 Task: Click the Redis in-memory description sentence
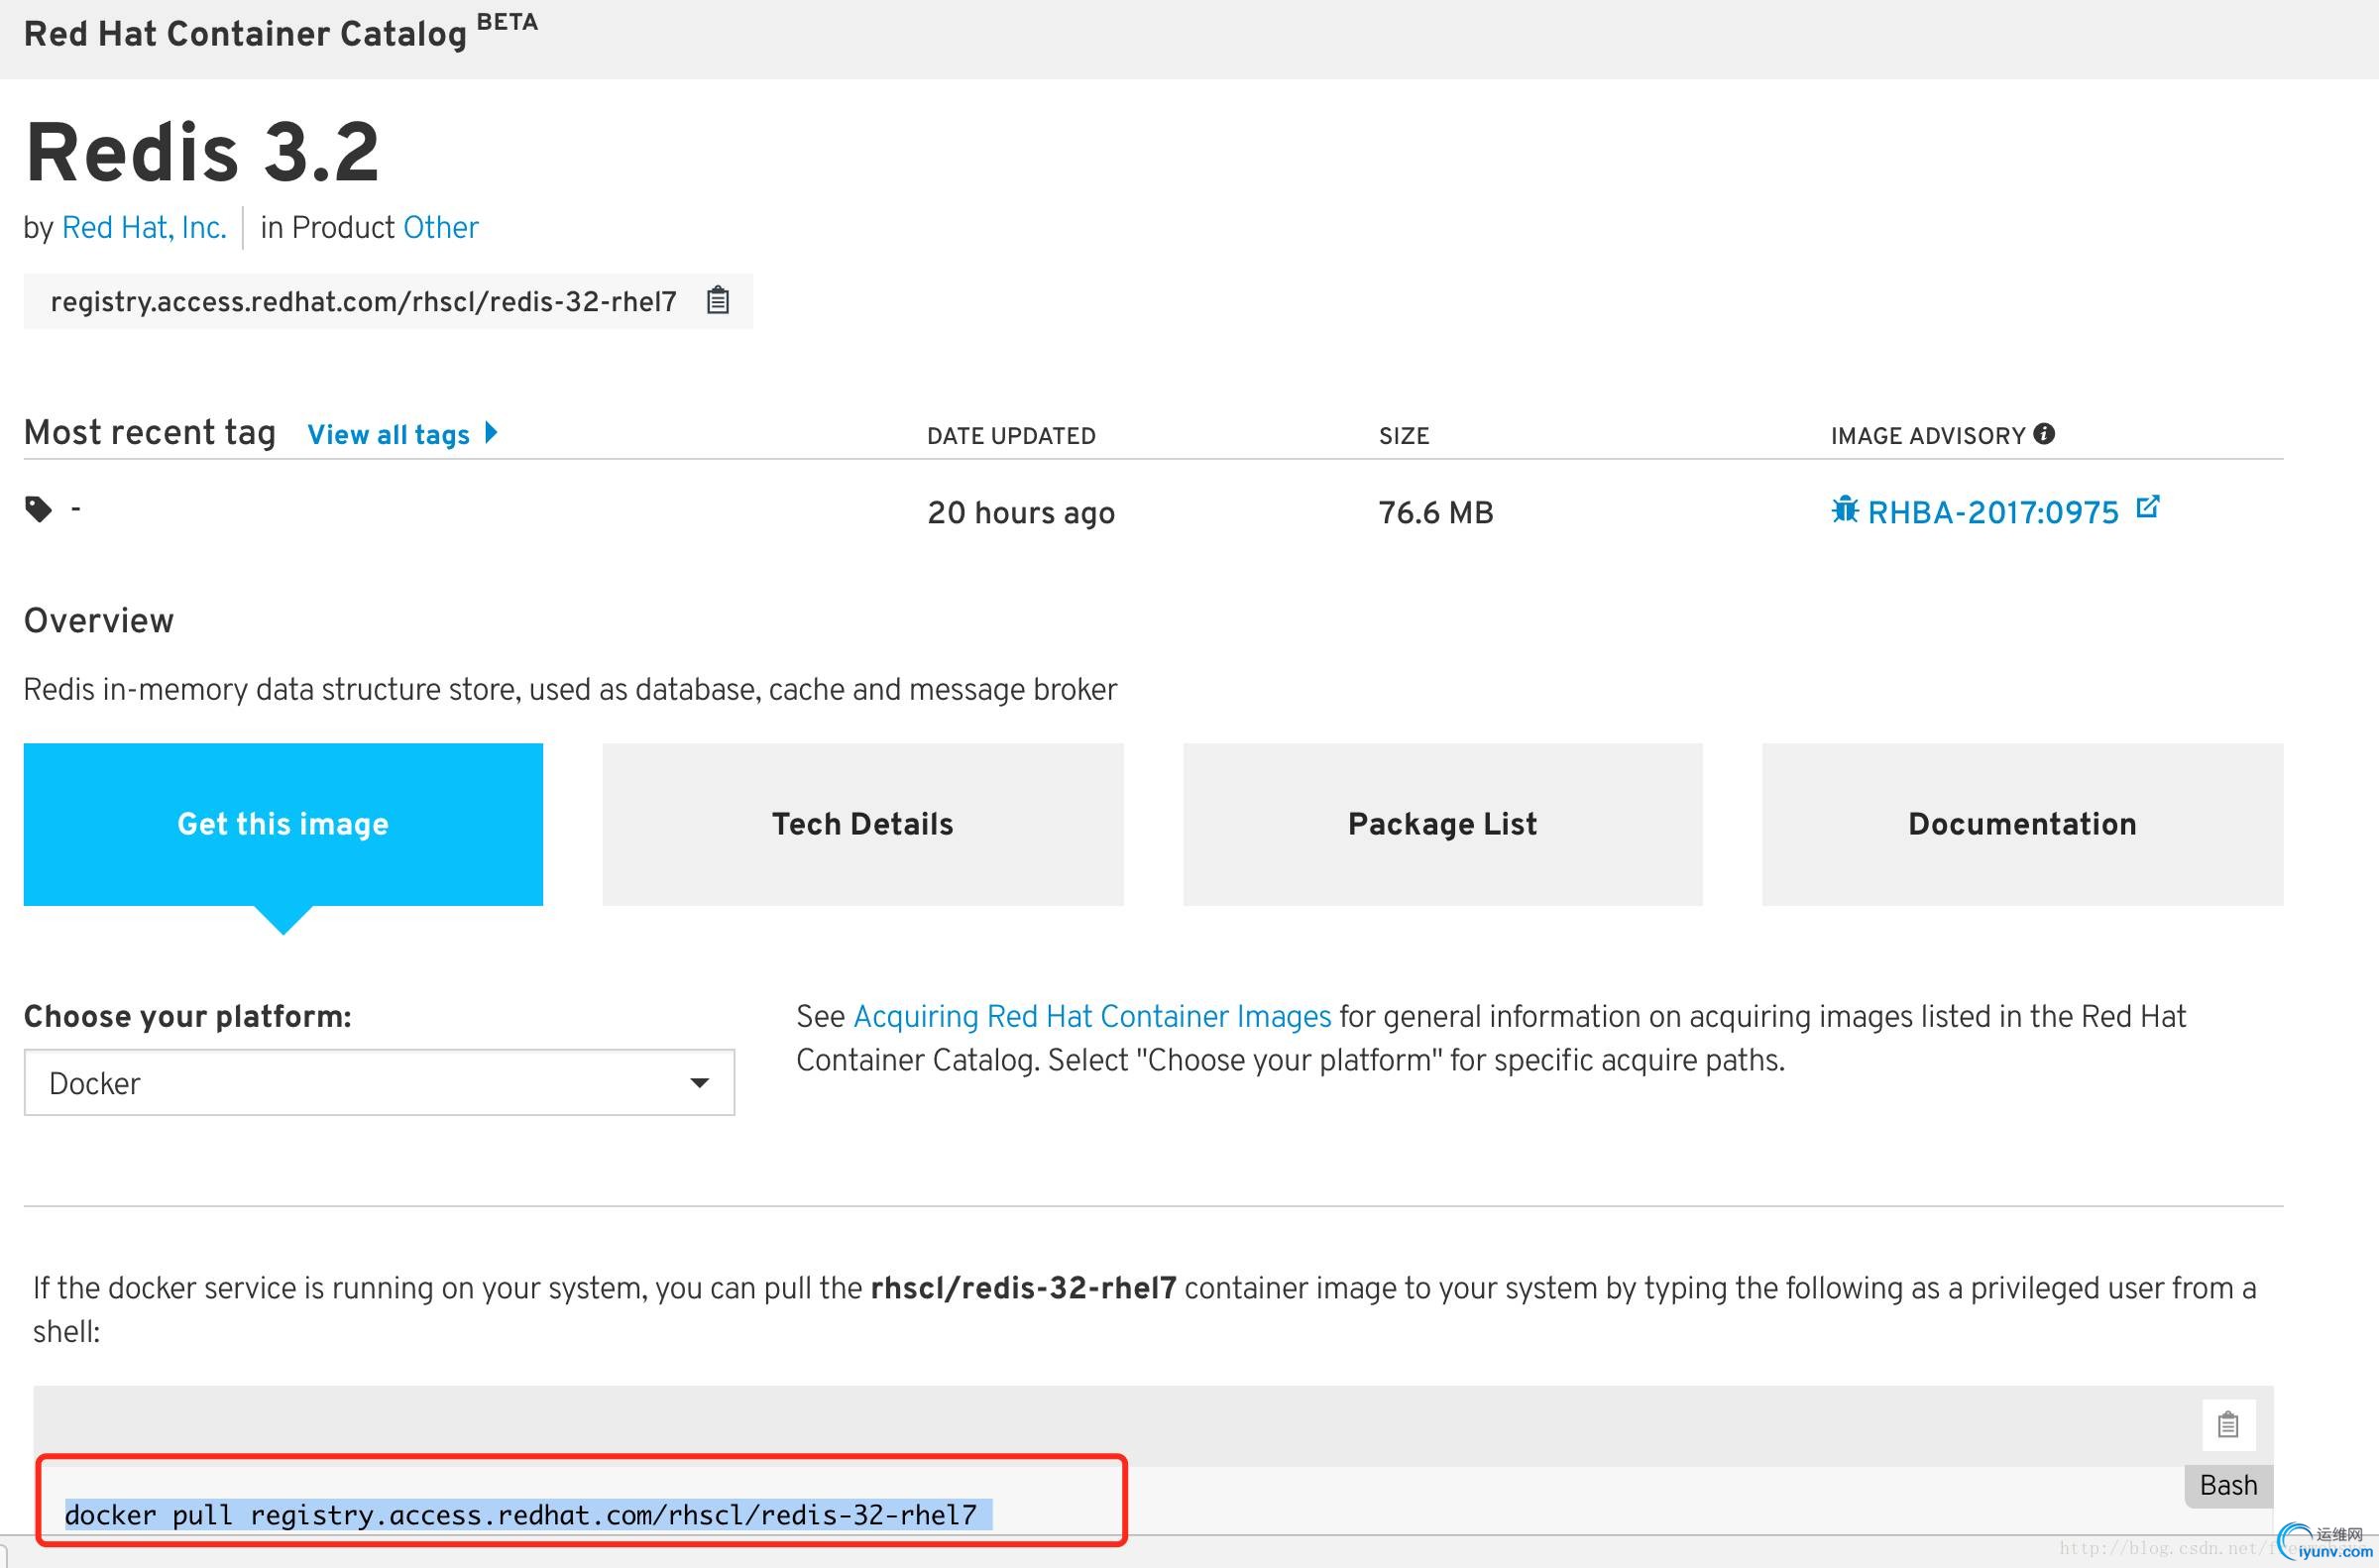pos(570,690)
